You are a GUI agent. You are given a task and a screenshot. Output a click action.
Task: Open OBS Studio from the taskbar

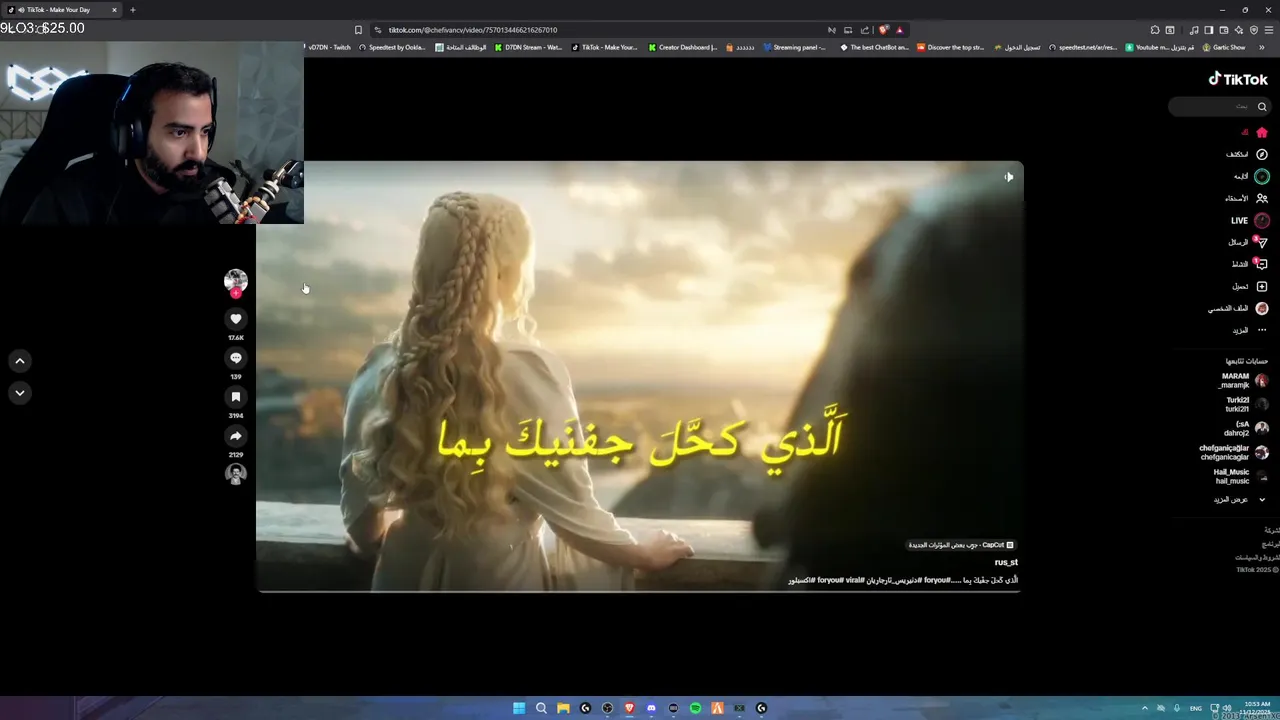[607, 708]
